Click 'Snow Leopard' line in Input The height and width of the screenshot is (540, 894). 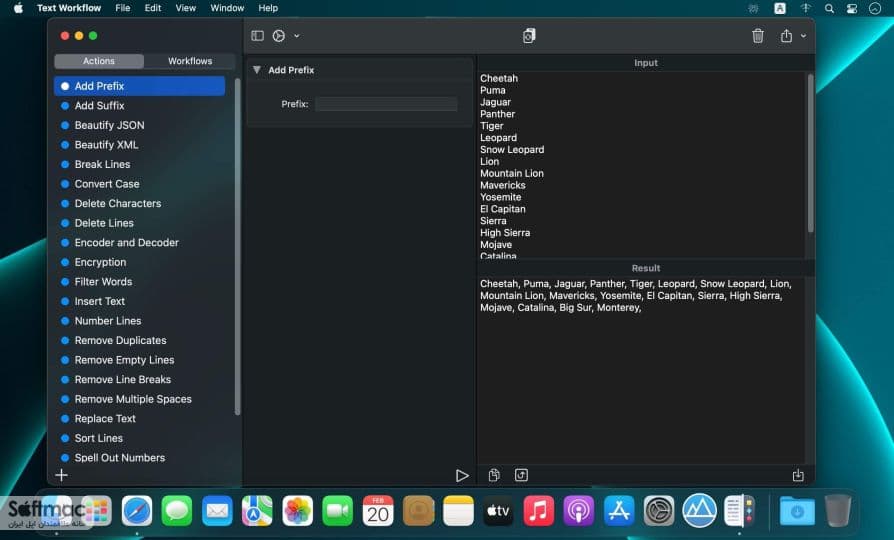(512, 149)
